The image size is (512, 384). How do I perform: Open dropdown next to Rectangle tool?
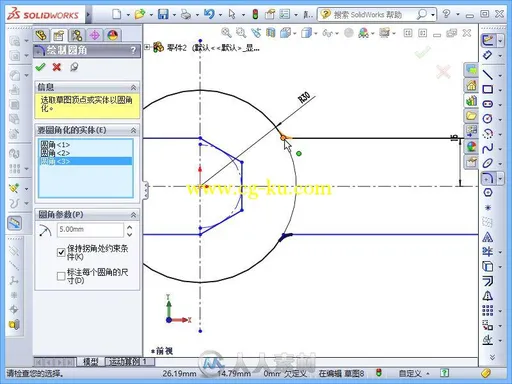tap(500, 90)
